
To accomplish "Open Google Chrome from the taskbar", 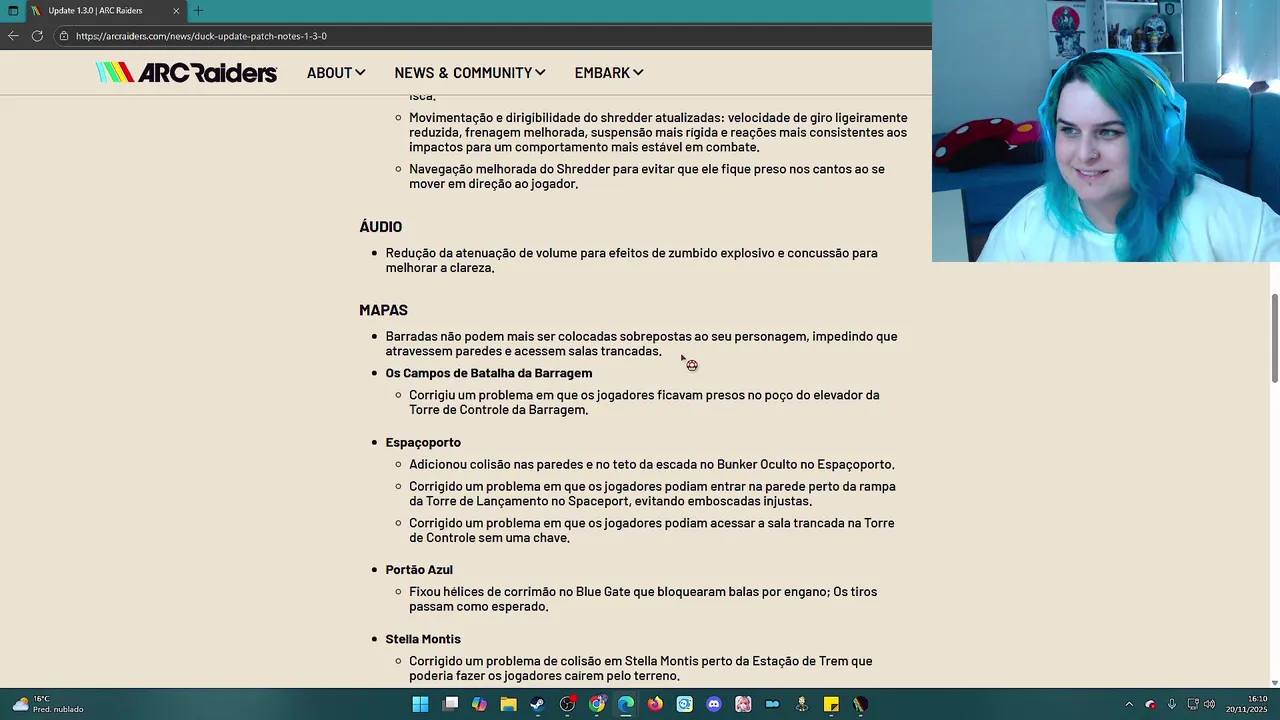I will (597, 704).
